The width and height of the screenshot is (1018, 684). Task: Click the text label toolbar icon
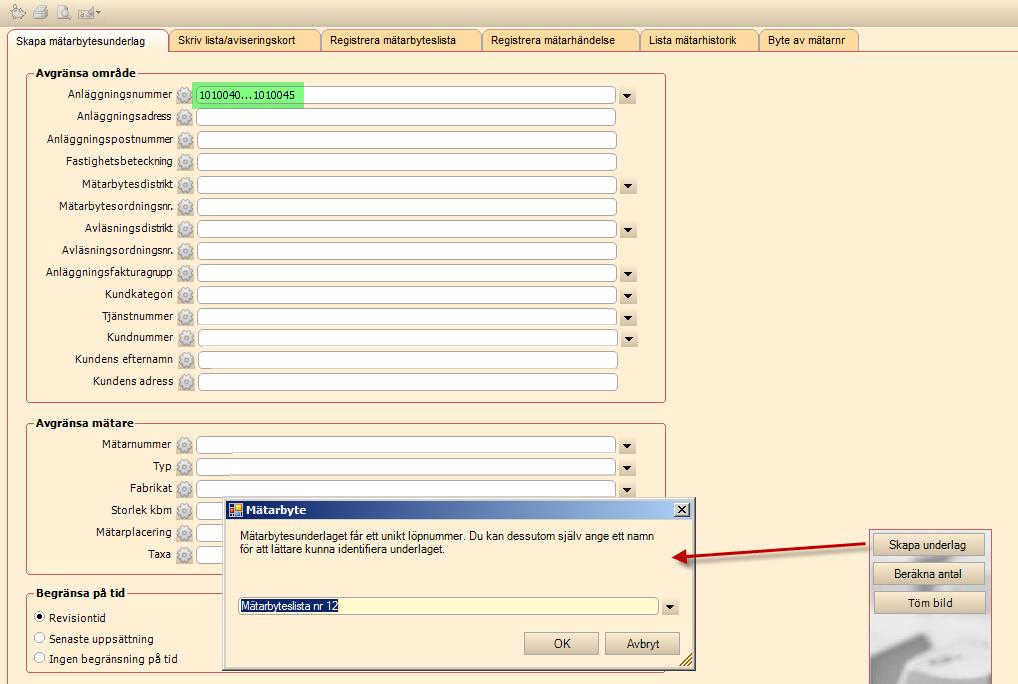click(x=85, y=12)
